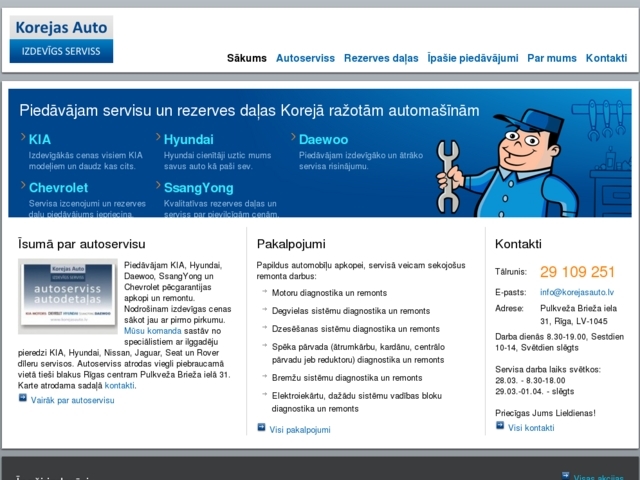Click the Priecīgas Jums Lieldienas! text
Screen dimensions: 640x480
click(x=545, y=413)
